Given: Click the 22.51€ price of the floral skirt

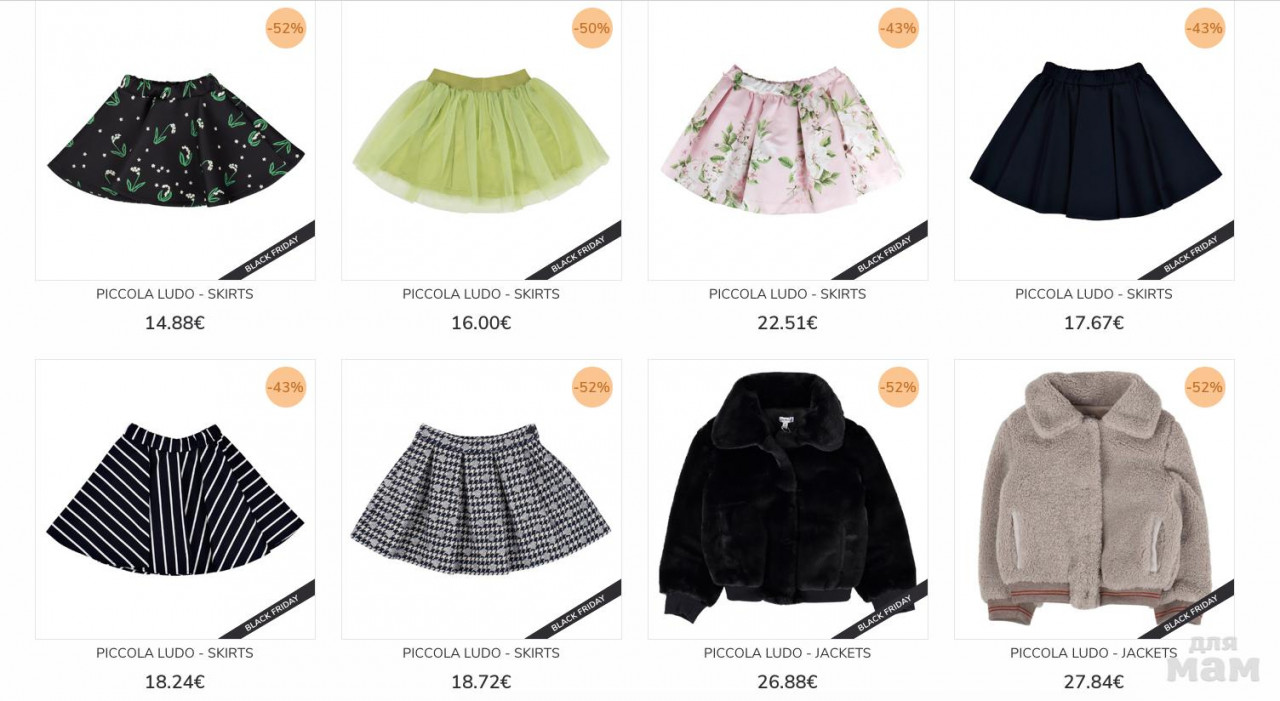Looking at the screenshot, I should 788,323.
